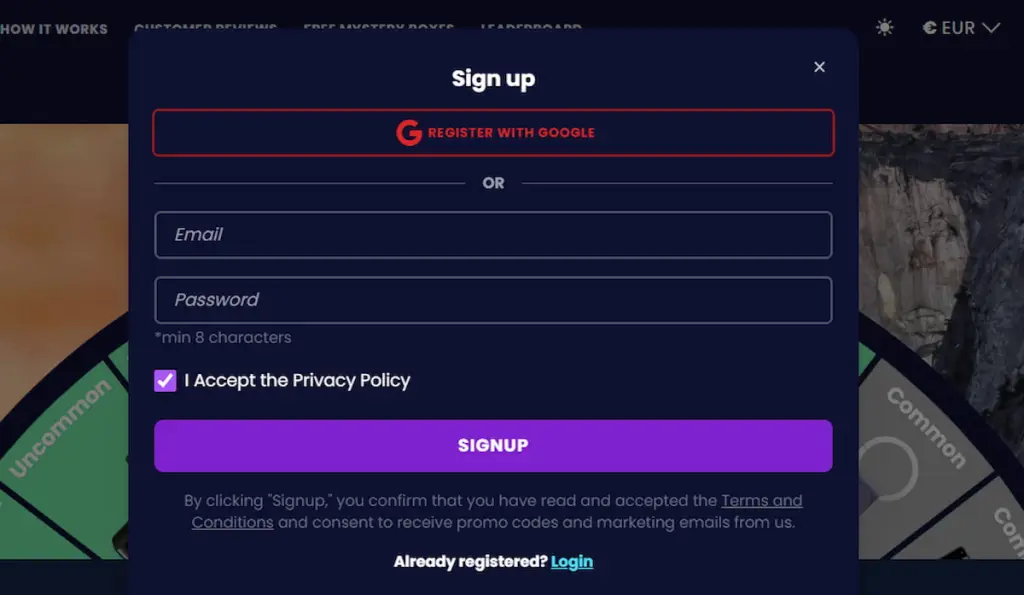Click the Login link for registered users
1024x595 pixels.
coord(572,561)
